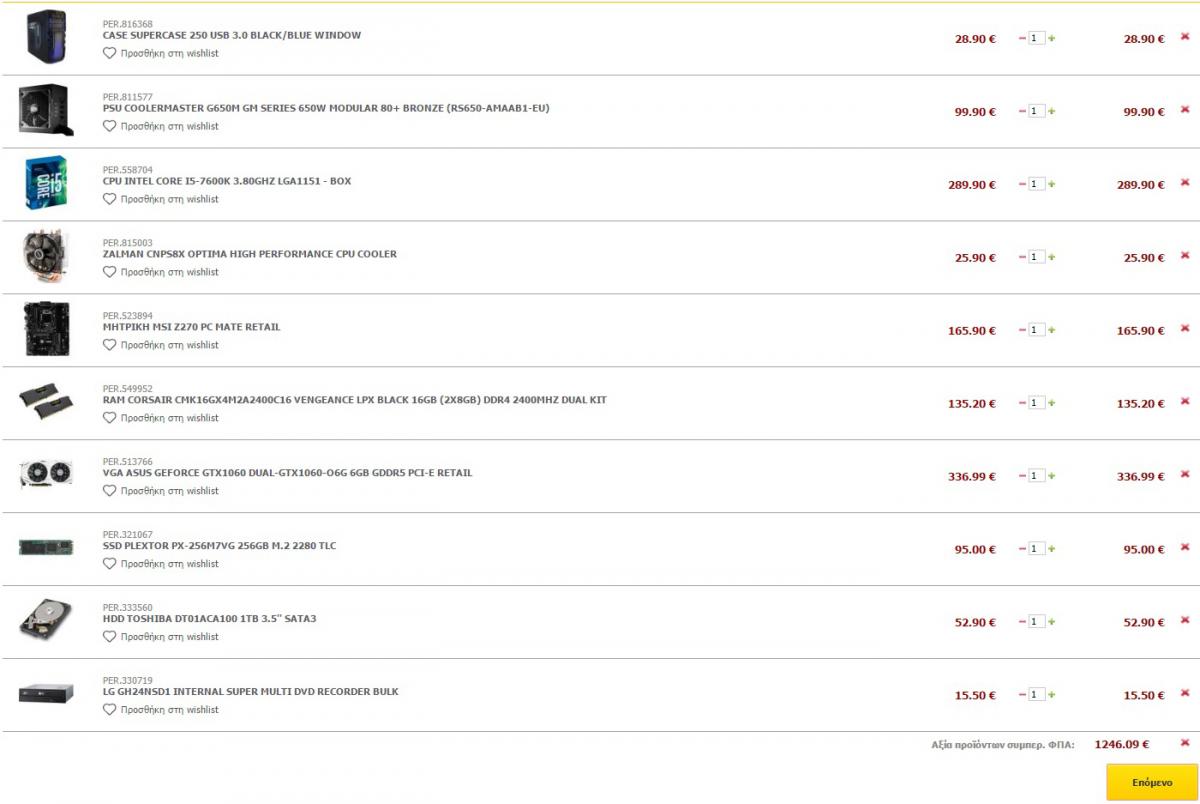Open the Corsair Vengeance LPX product title

pyautogui.click(x=355, y=400)
